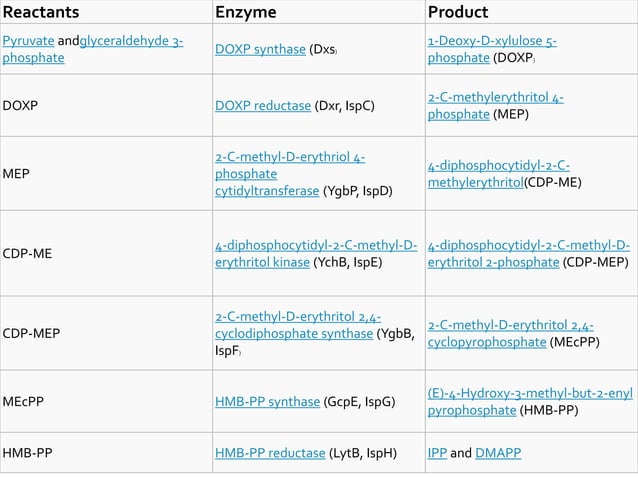The width and height of the screenshot is (638, 478).
Task: Click the MEP cytidyltransferase enzyme link
Action: click(x=290, y=174)
